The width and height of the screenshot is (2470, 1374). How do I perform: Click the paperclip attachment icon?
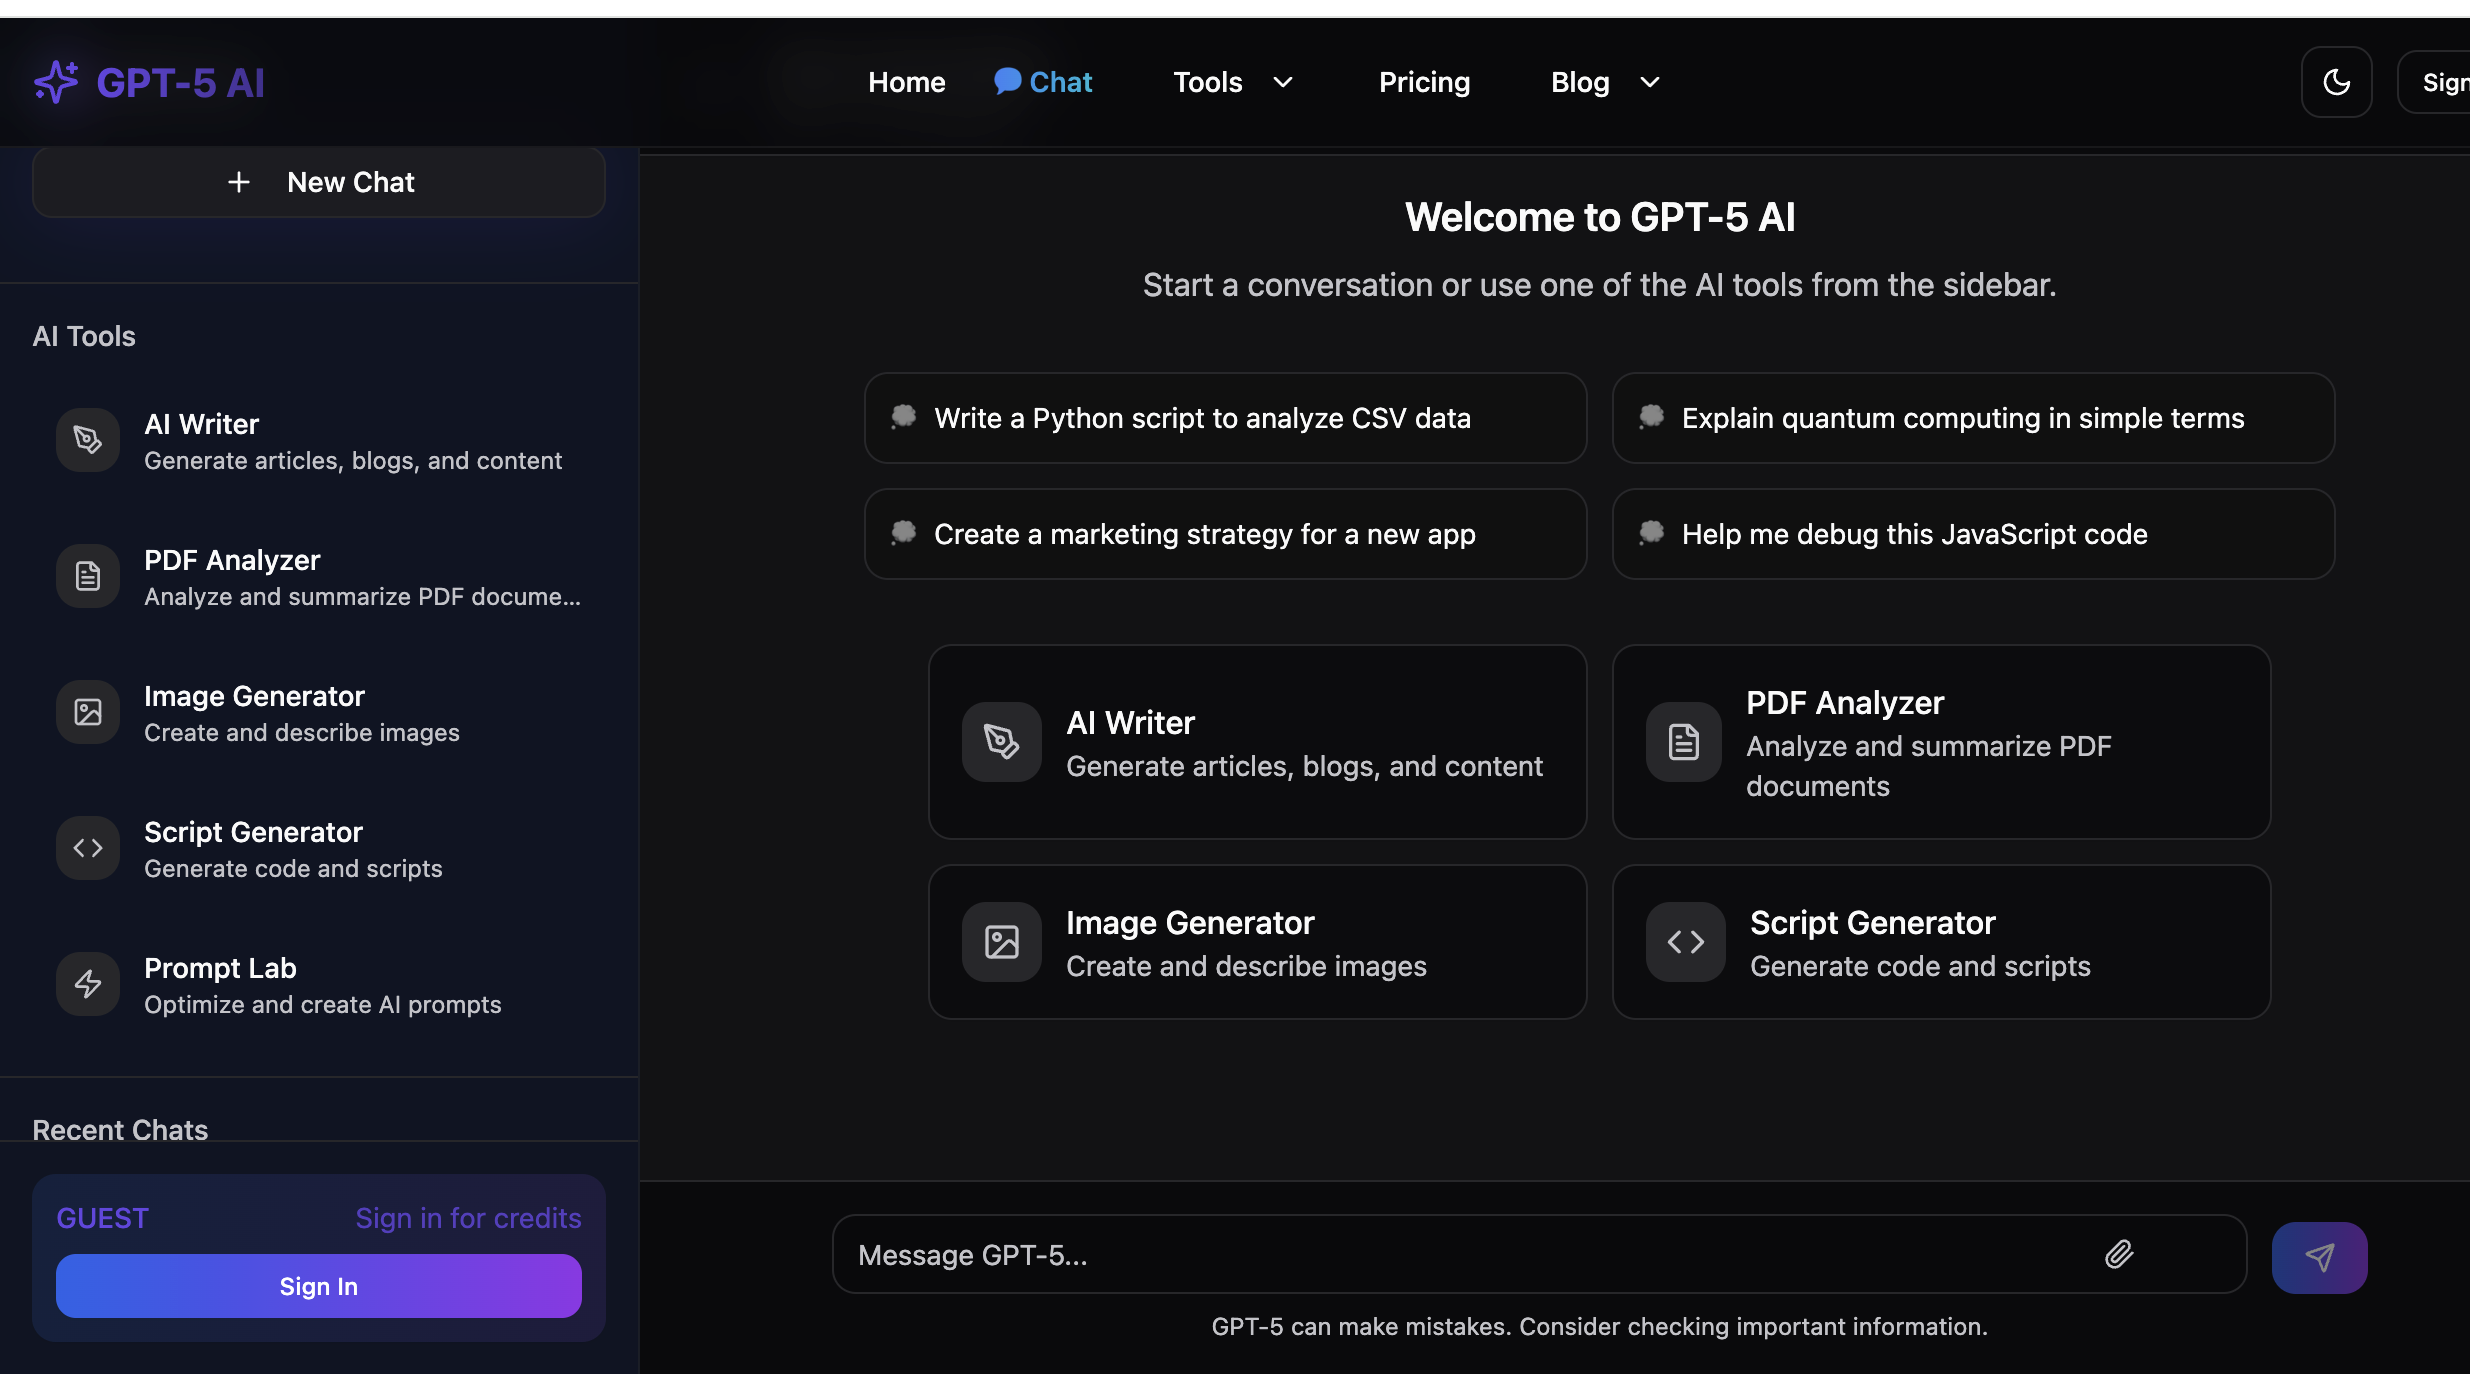coord(2119,1254)
